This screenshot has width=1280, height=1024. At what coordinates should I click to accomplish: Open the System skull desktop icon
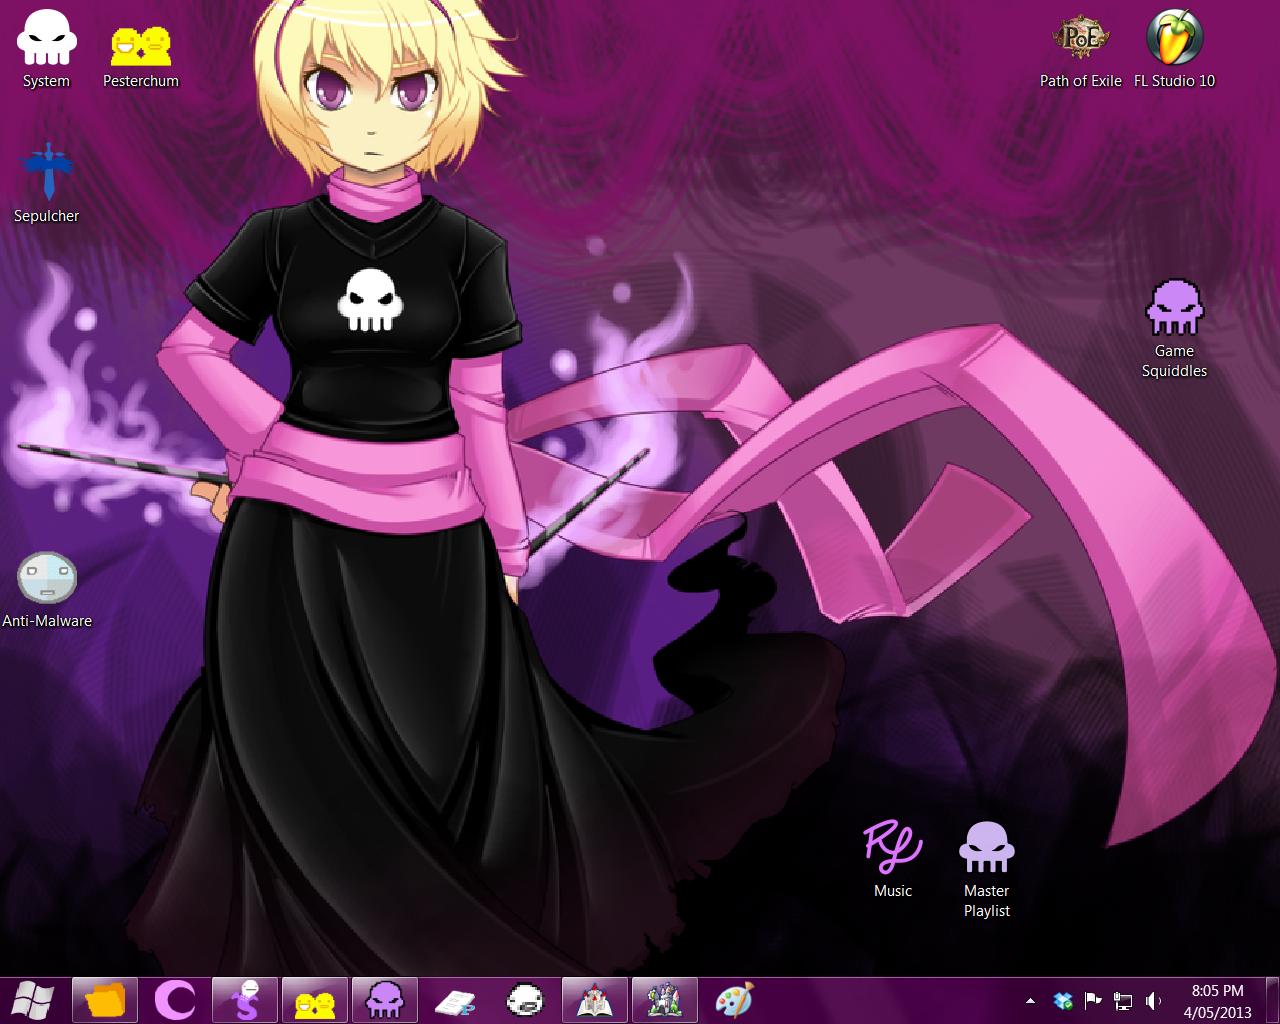46,50
